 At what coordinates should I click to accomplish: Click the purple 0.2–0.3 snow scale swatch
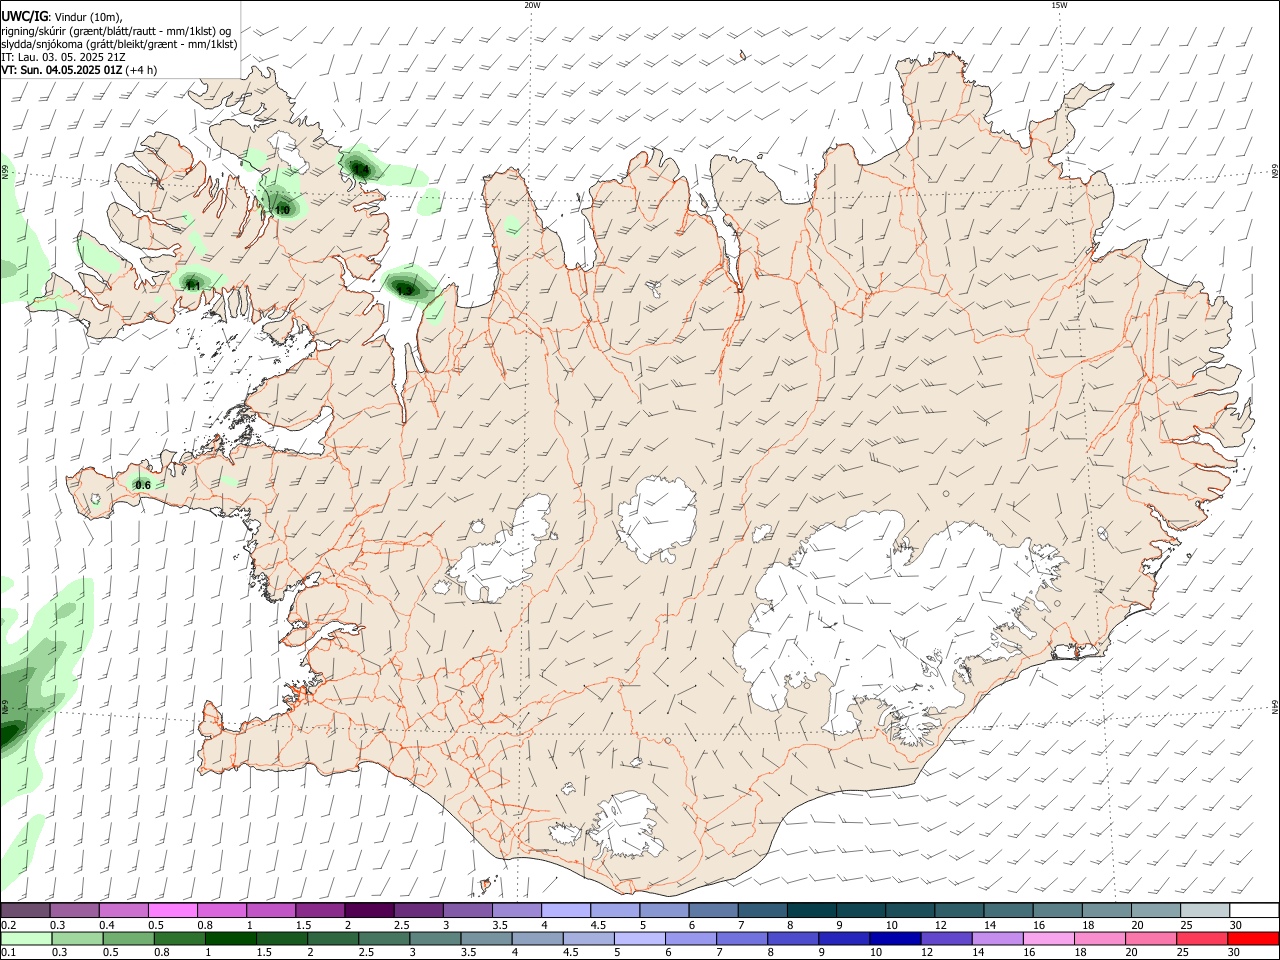(25, 911)
